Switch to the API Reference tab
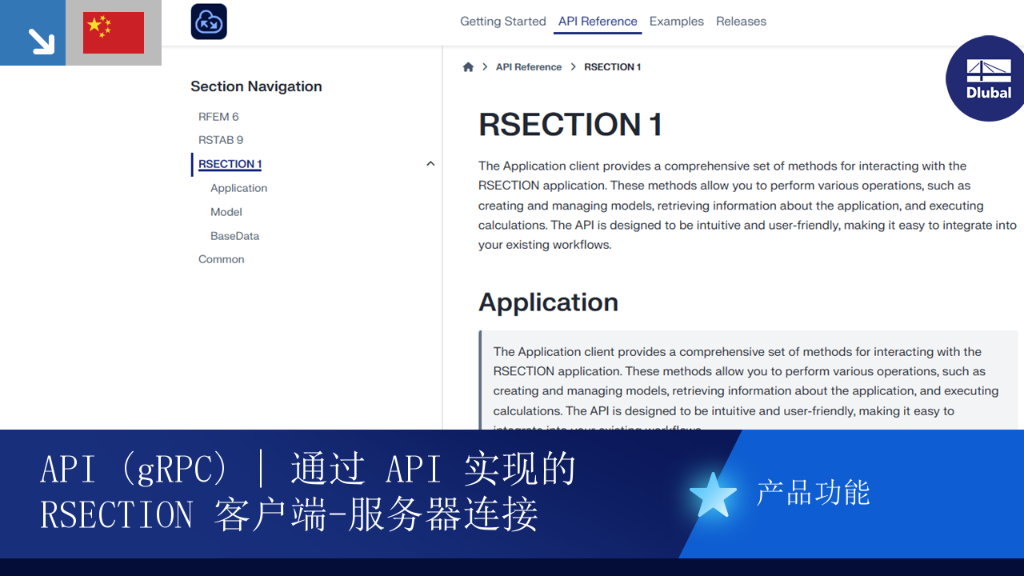 (598, 21)
